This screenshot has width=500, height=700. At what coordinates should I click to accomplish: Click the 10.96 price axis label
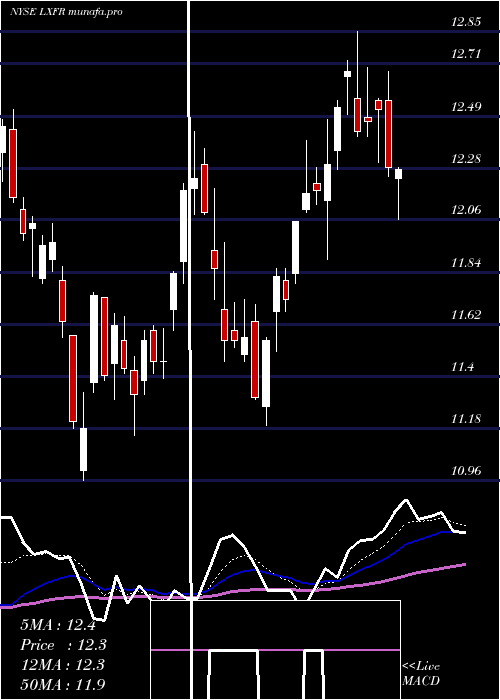[x=466, y=471]
